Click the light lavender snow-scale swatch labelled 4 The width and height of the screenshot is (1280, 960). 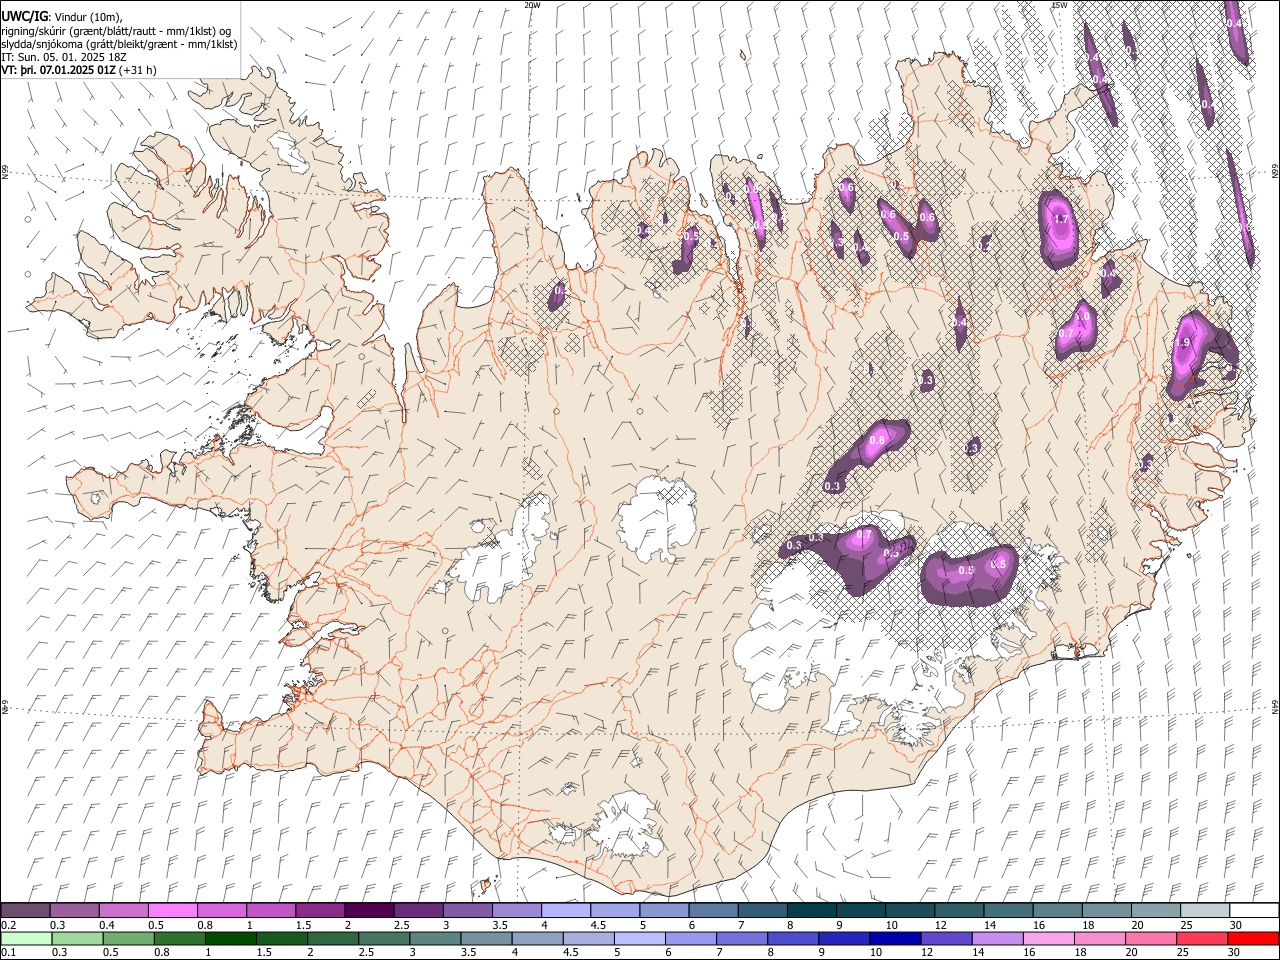click(x=565, y=911)
